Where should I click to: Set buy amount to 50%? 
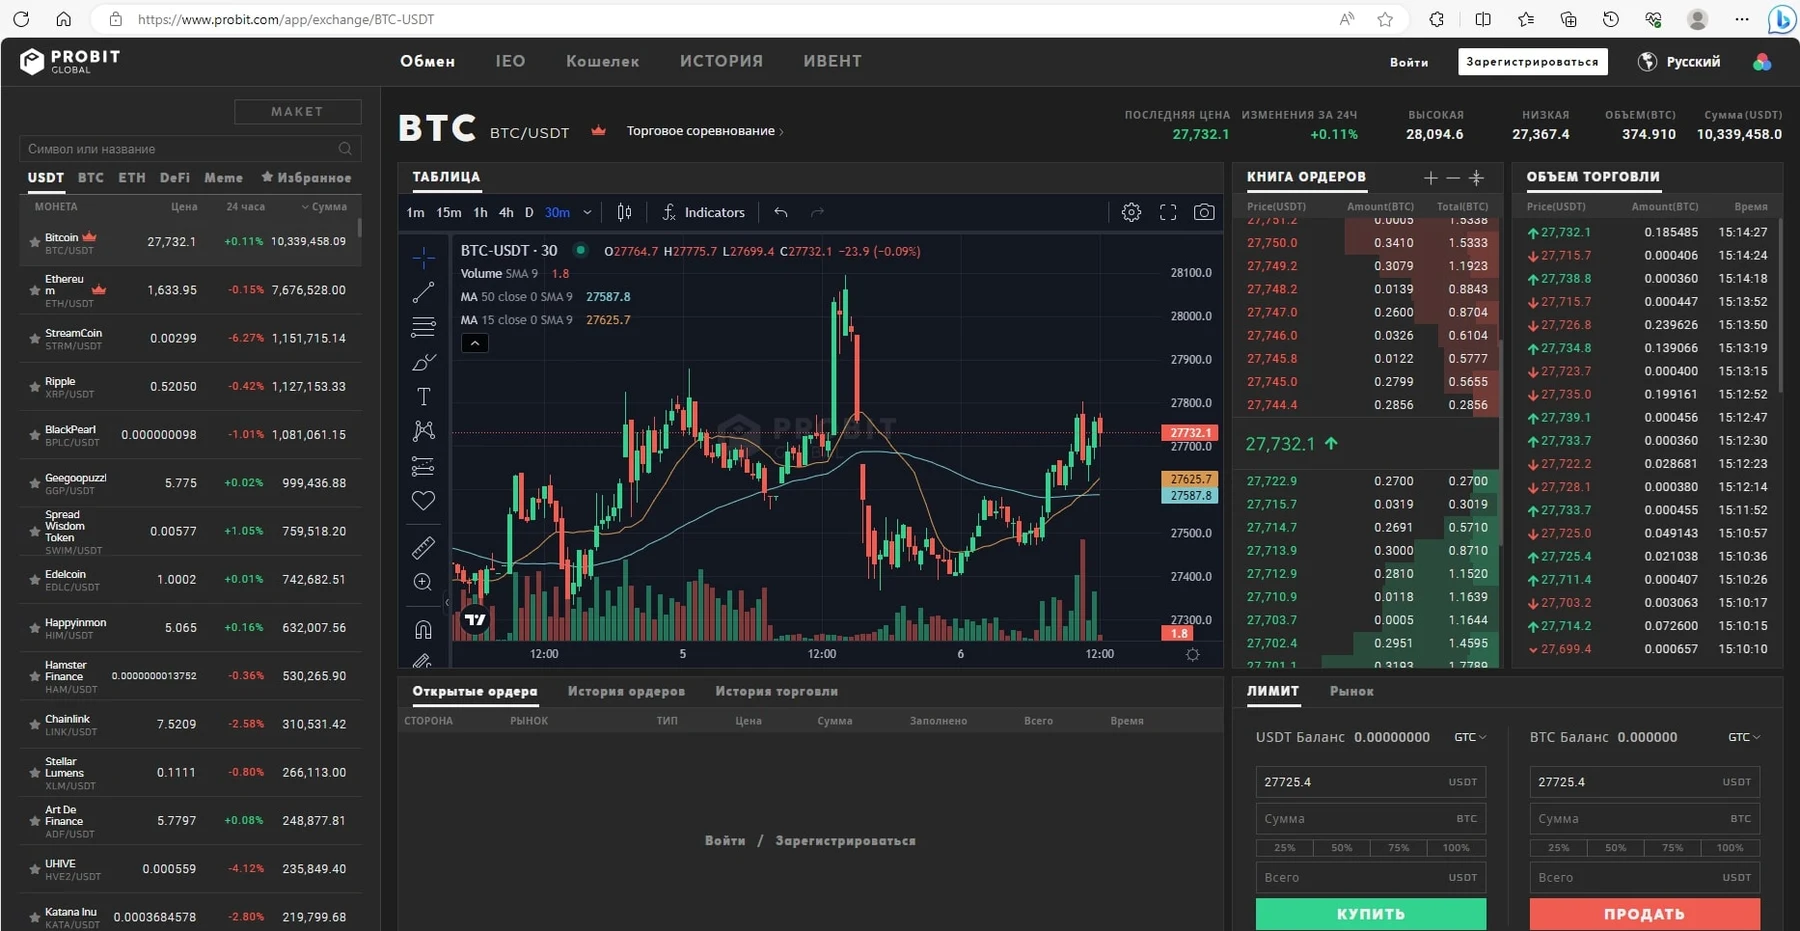tap(1342, 848)
